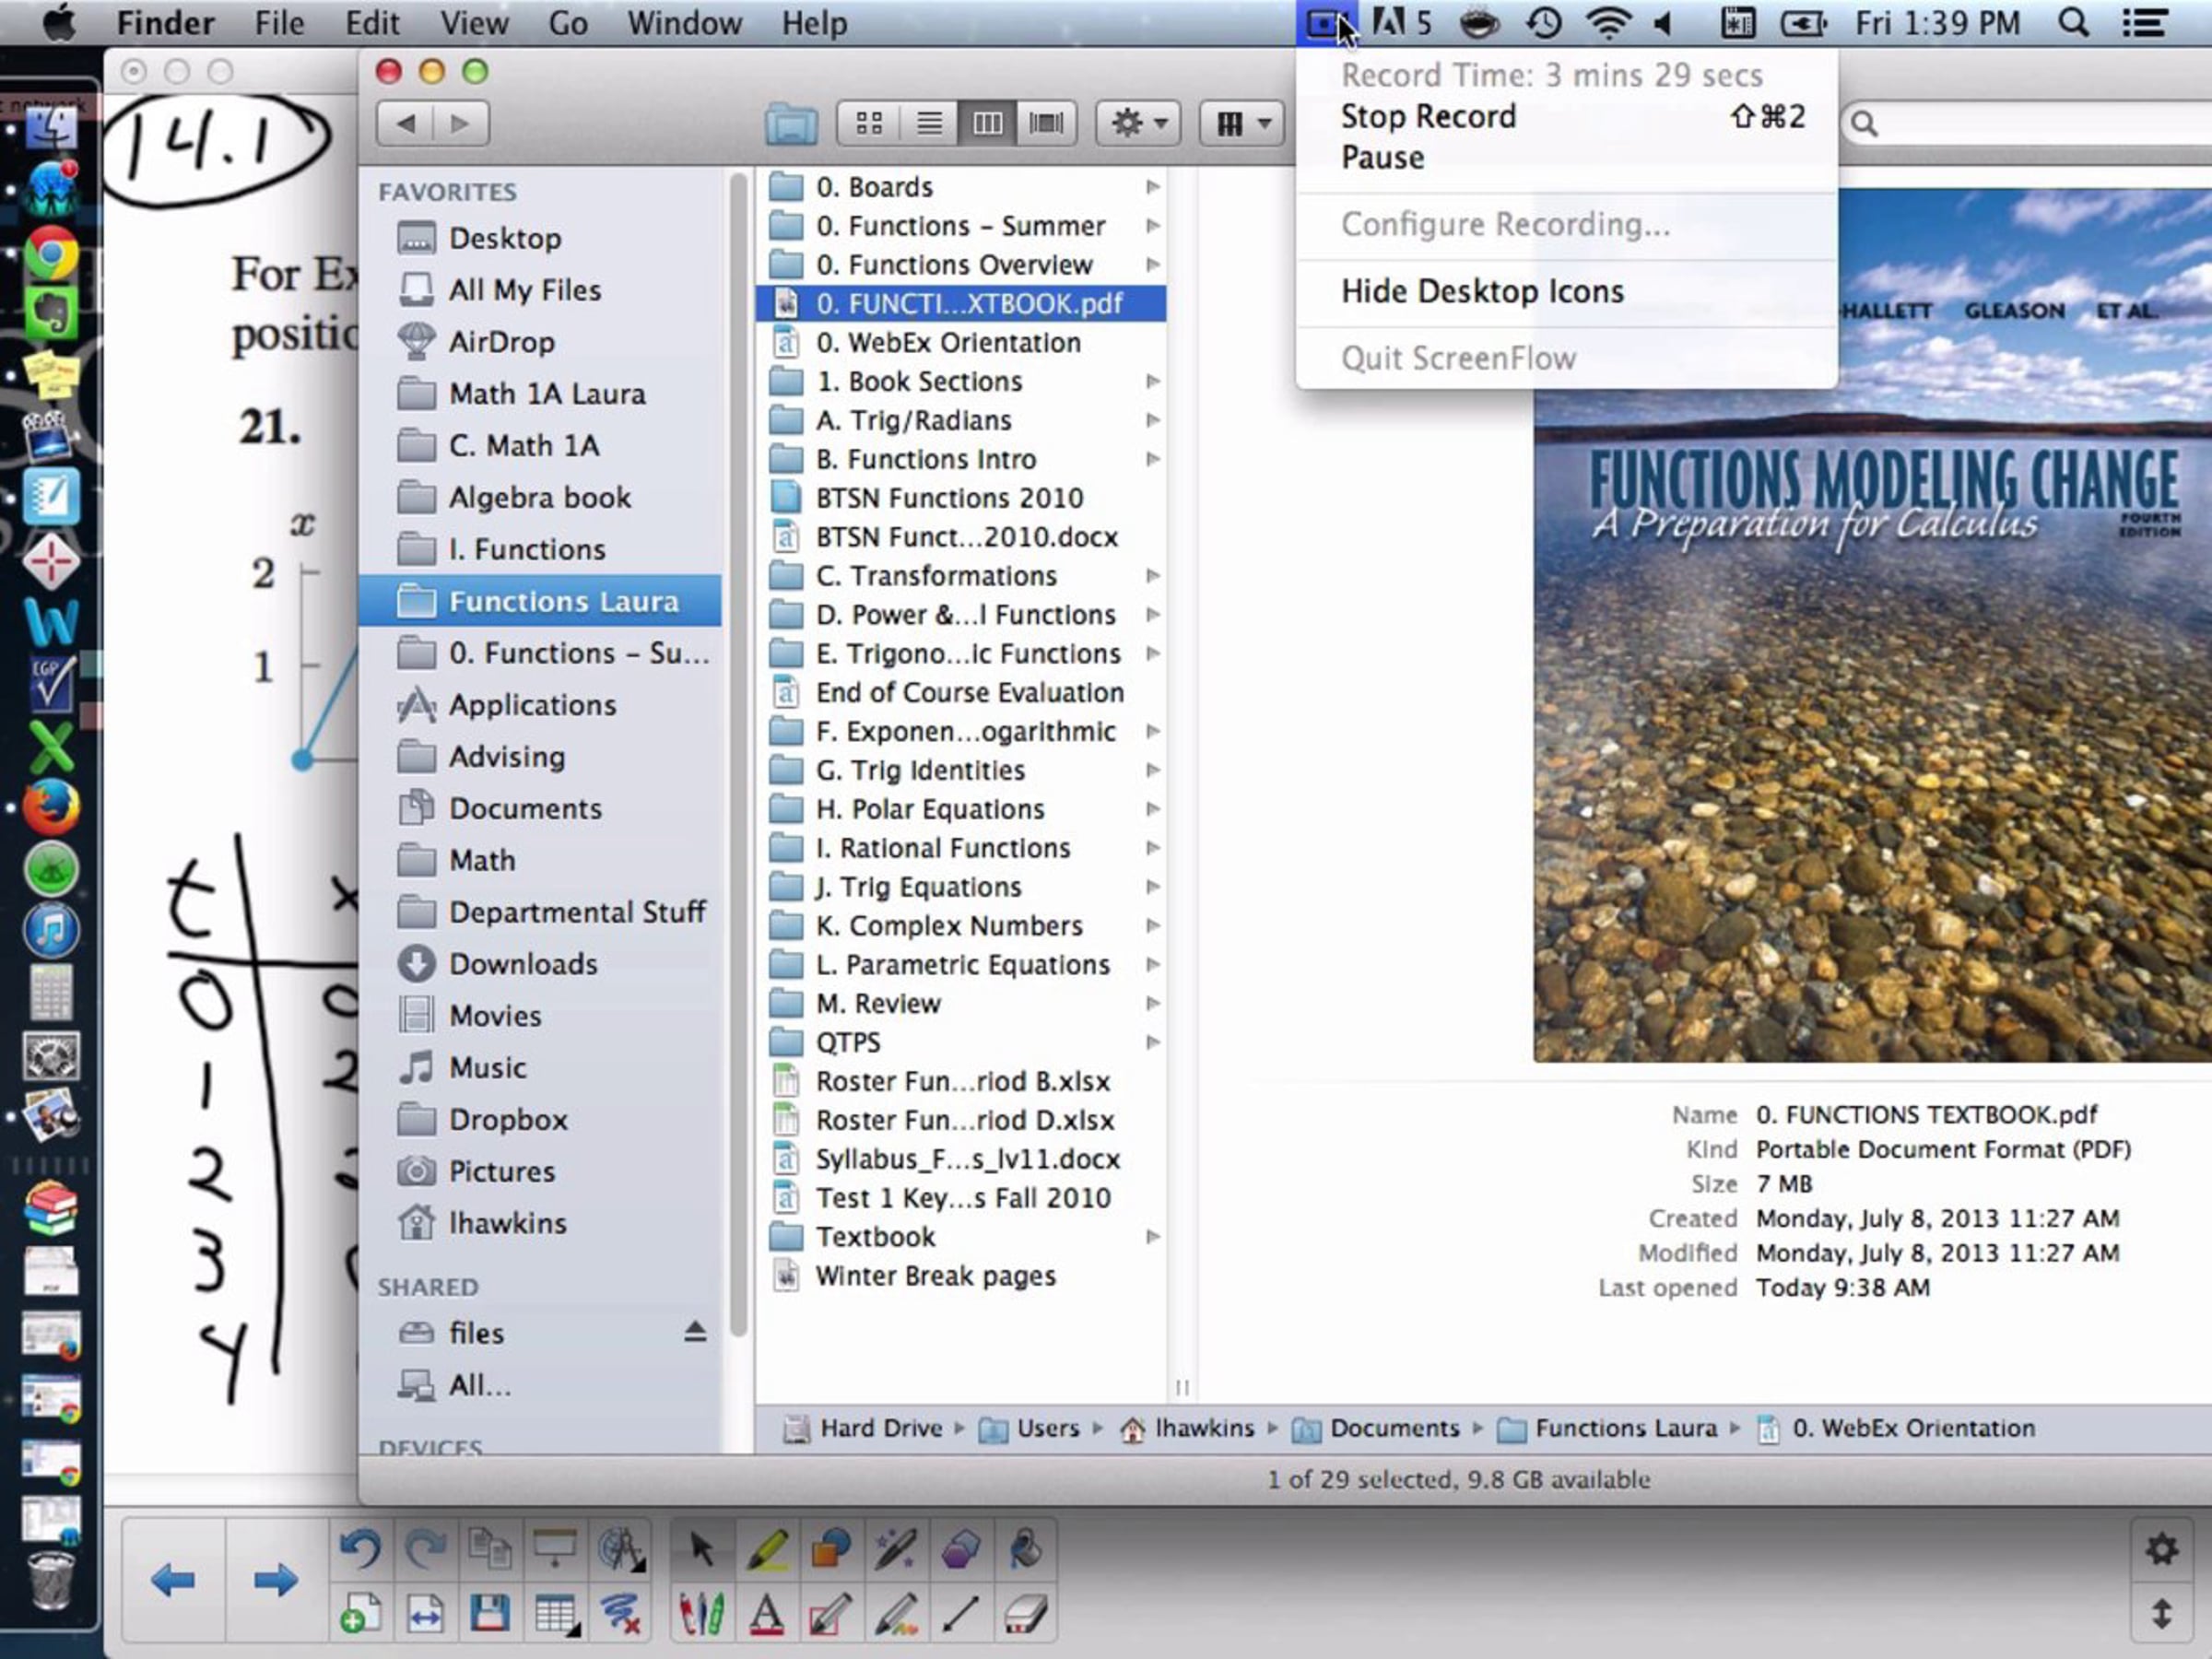Viewport: 2212px width, 1659px height.
Task: Select Hide Desktop Icons menu entry
Action: tap(1482, 291)
